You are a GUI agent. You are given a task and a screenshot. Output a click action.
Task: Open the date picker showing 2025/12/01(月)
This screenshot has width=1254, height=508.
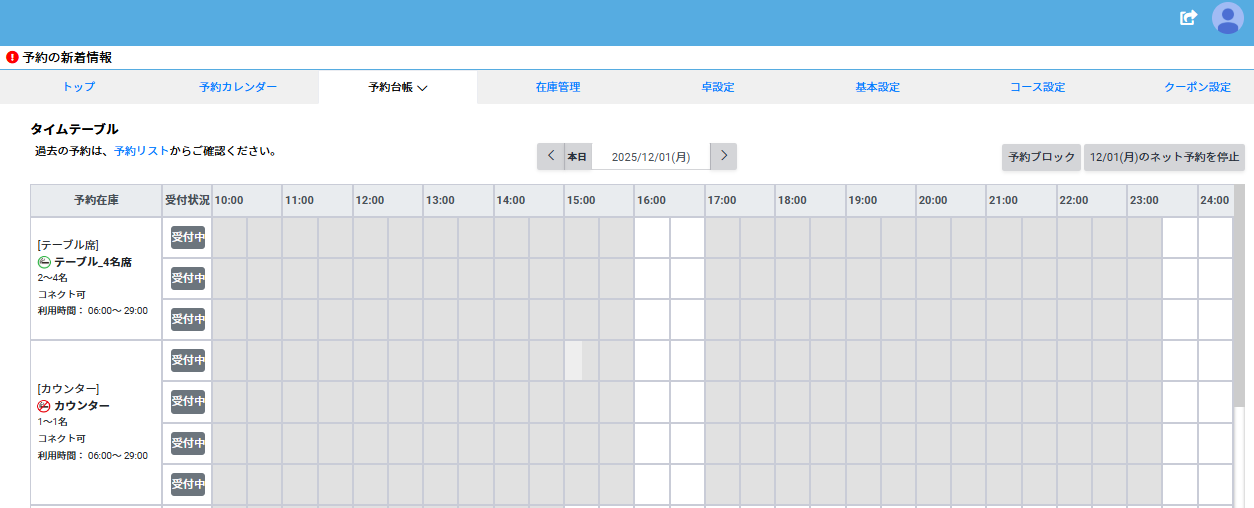click(x=650, y=157)
